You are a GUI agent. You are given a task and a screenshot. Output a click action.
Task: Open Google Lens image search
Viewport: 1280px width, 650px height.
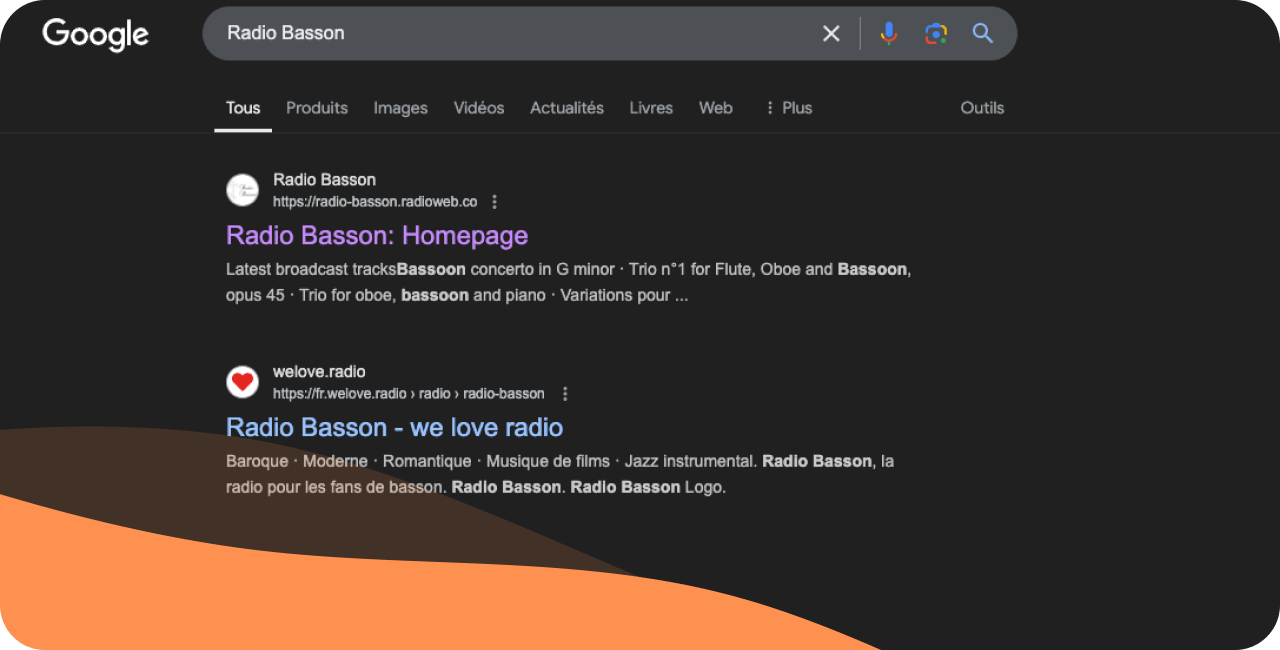click(935, 33)
